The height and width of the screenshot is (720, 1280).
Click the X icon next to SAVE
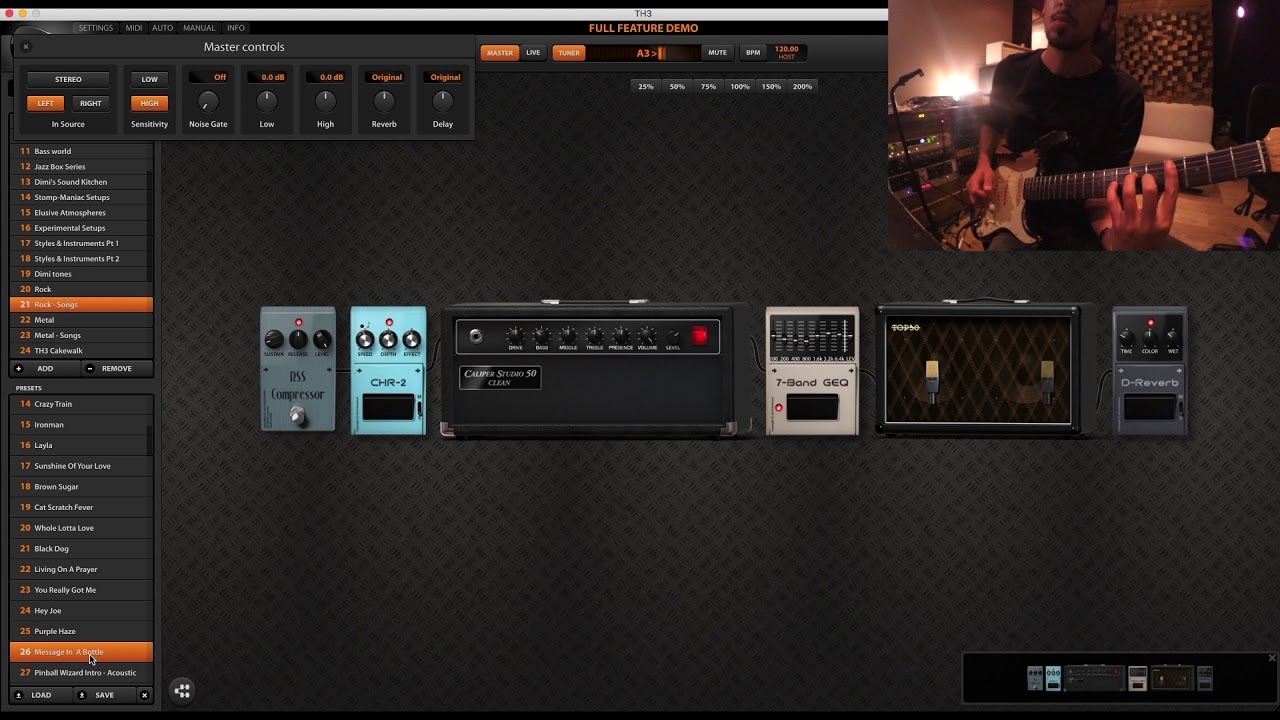[x=144, y=695]
